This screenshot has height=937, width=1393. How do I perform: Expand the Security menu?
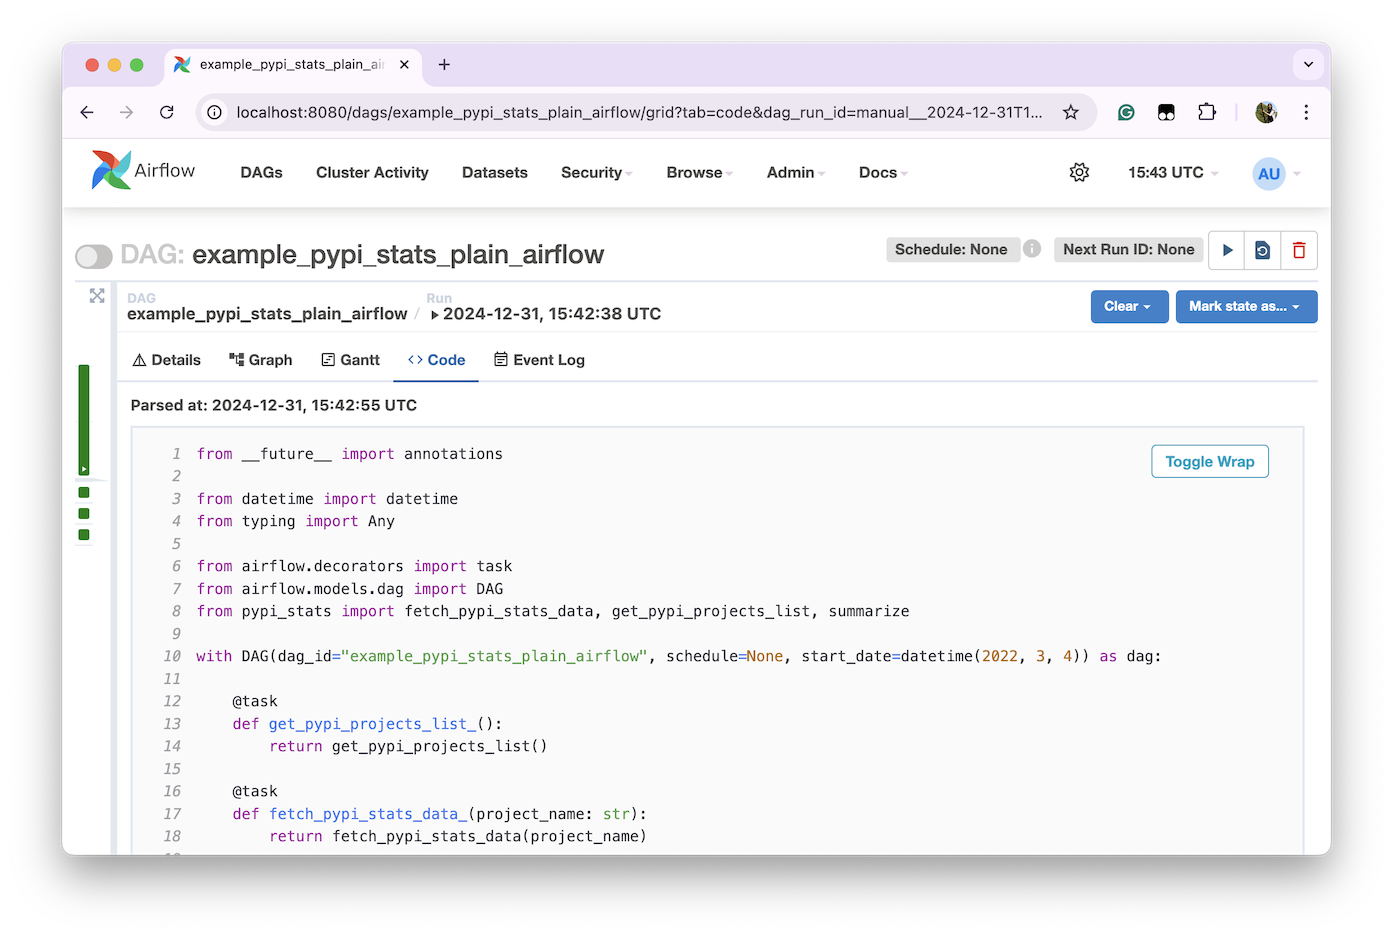click(596, 172)
